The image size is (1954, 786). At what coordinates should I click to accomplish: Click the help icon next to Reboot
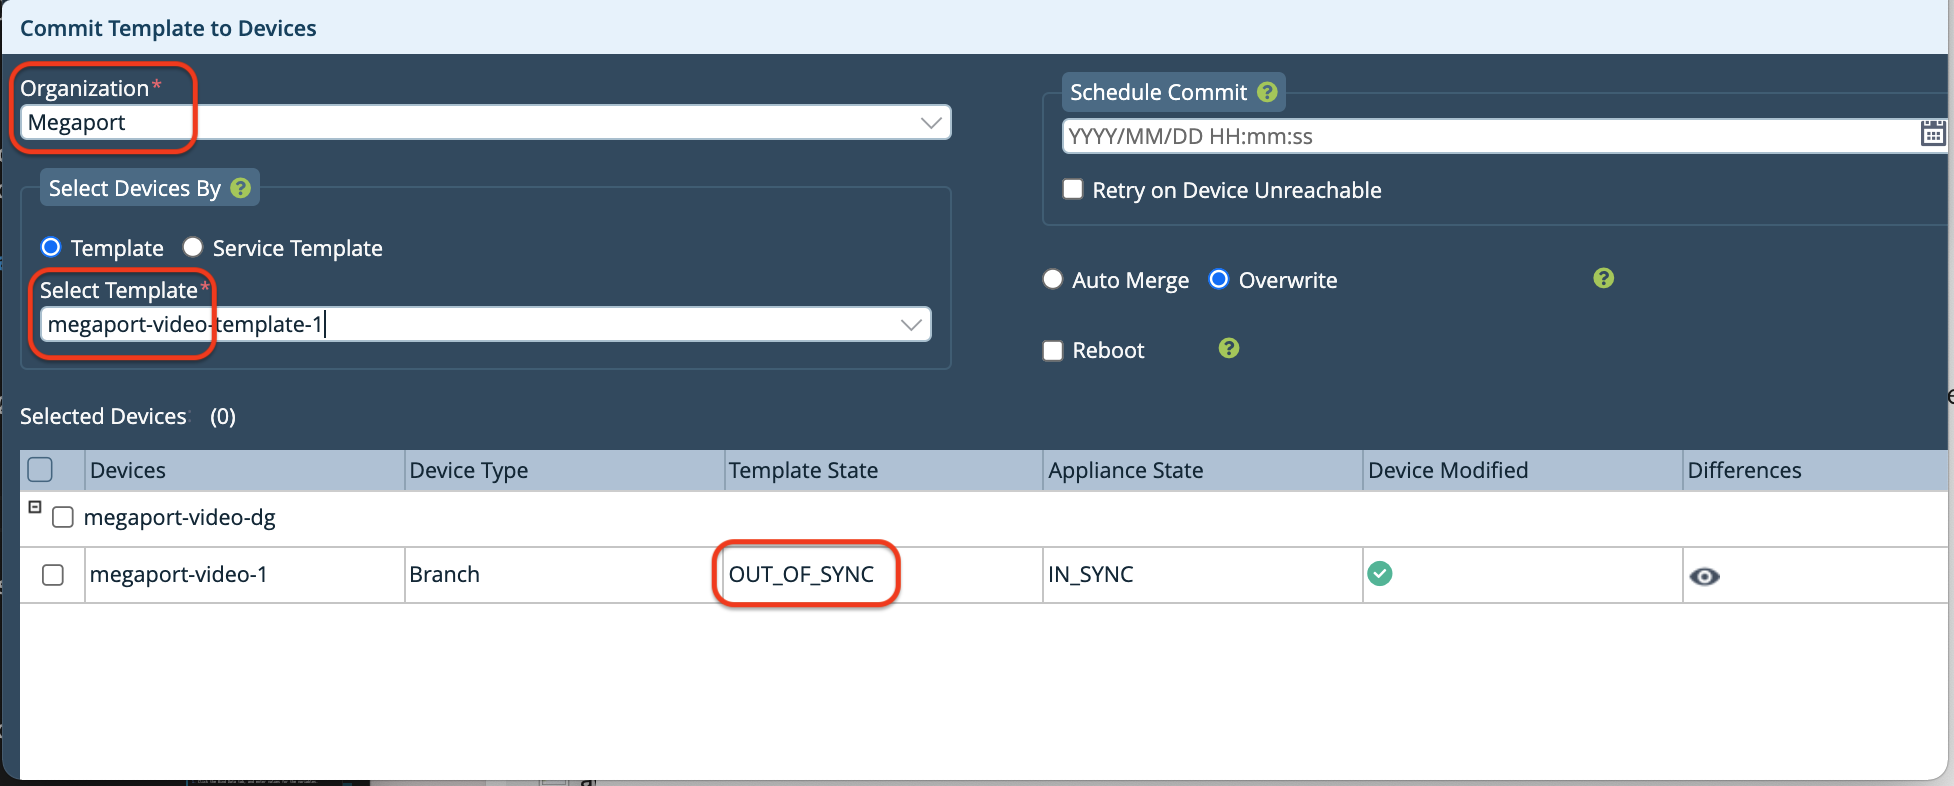coord(1229,348)
